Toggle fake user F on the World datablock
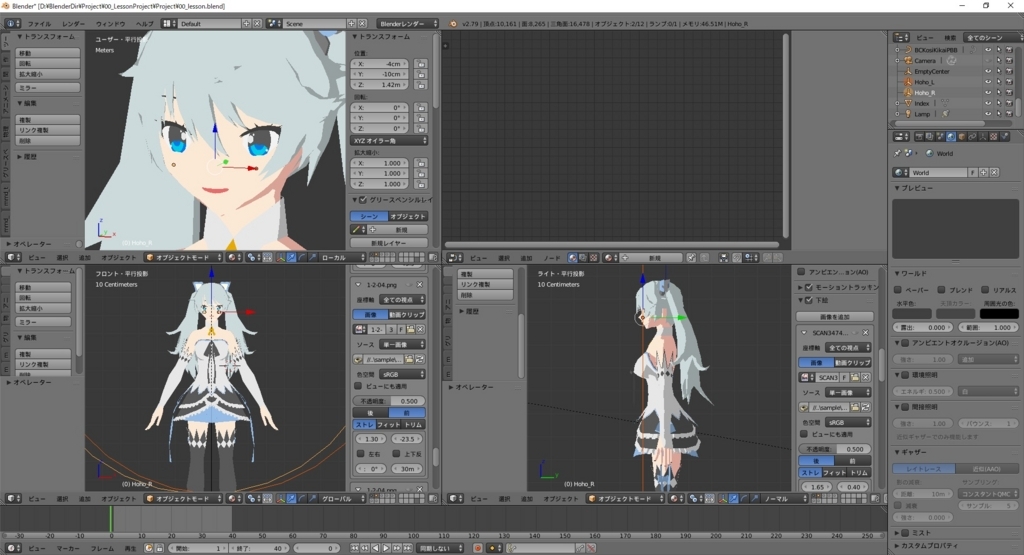The image size is (1024, 555). [972, 172]
